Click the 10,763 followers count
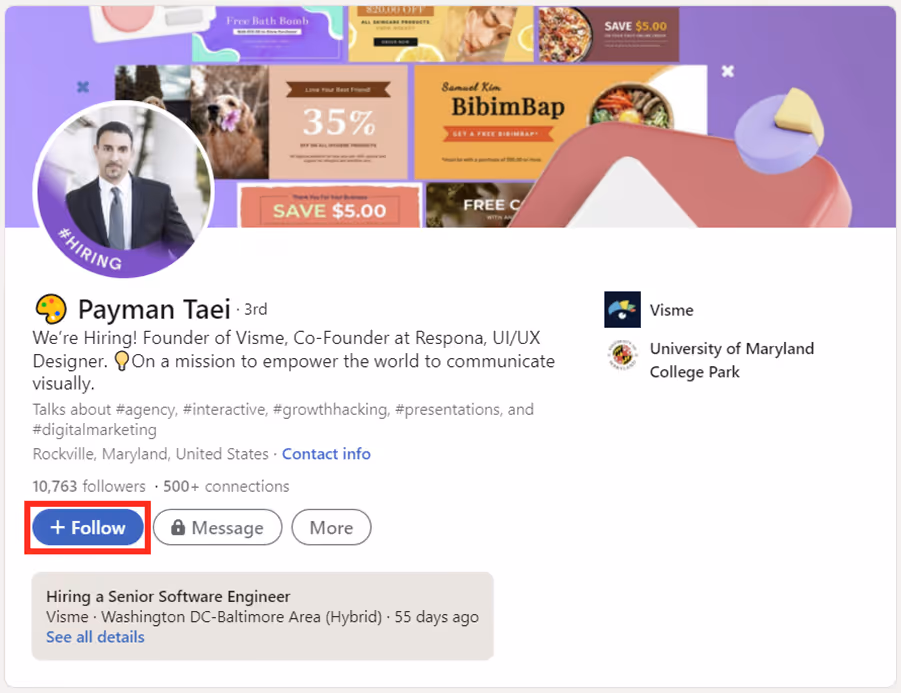901x693 pixels. [x=88, y=486]
